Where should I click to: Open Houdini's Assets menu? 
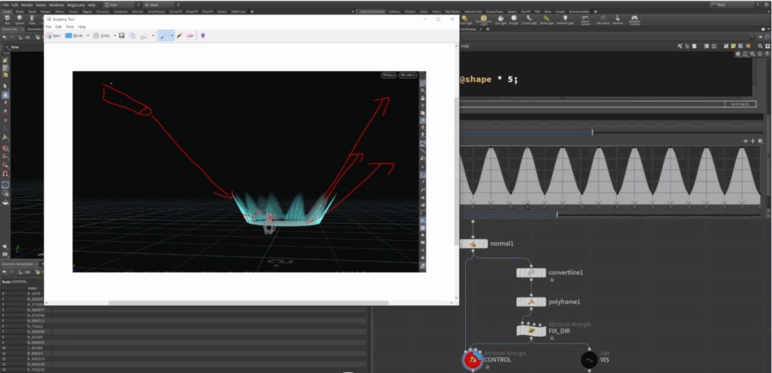click(x=41, y=5)
